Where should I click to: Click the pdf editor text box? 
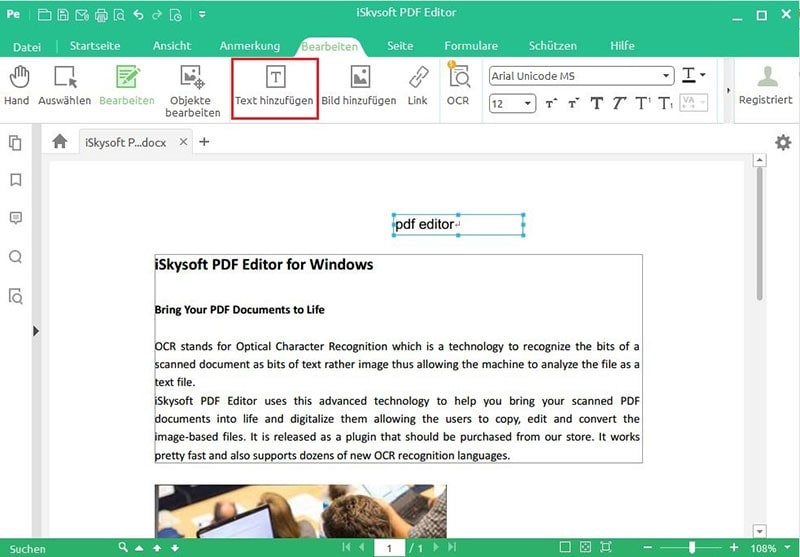pyautogui.click(x=458, y=225)
